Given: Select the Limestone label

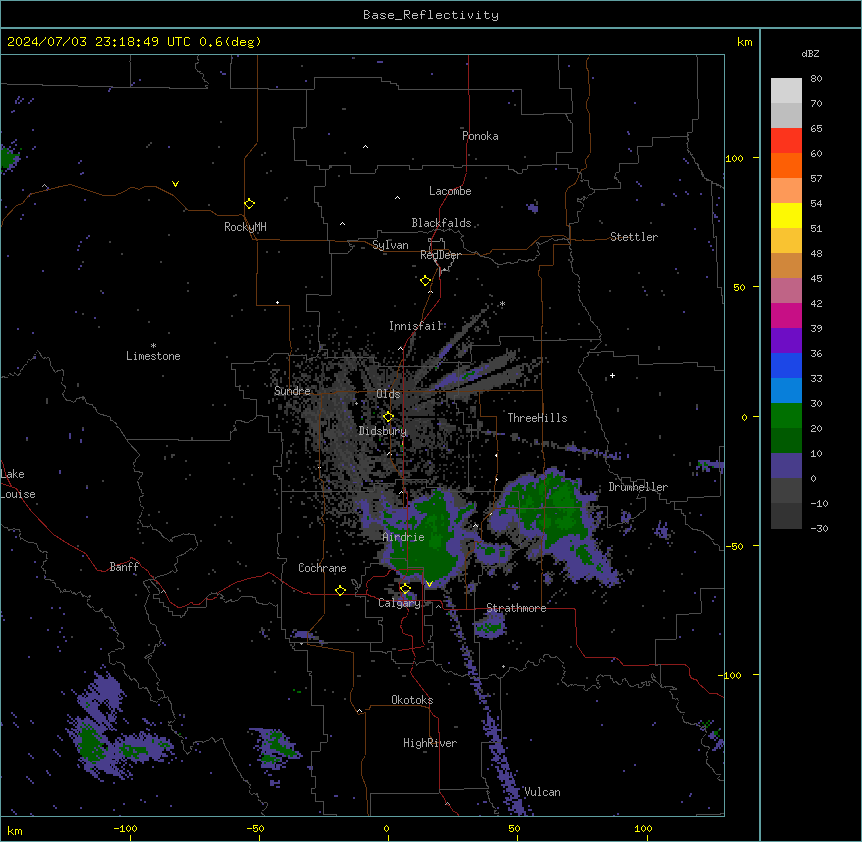Looking at the screenshot, I should 153,356.
